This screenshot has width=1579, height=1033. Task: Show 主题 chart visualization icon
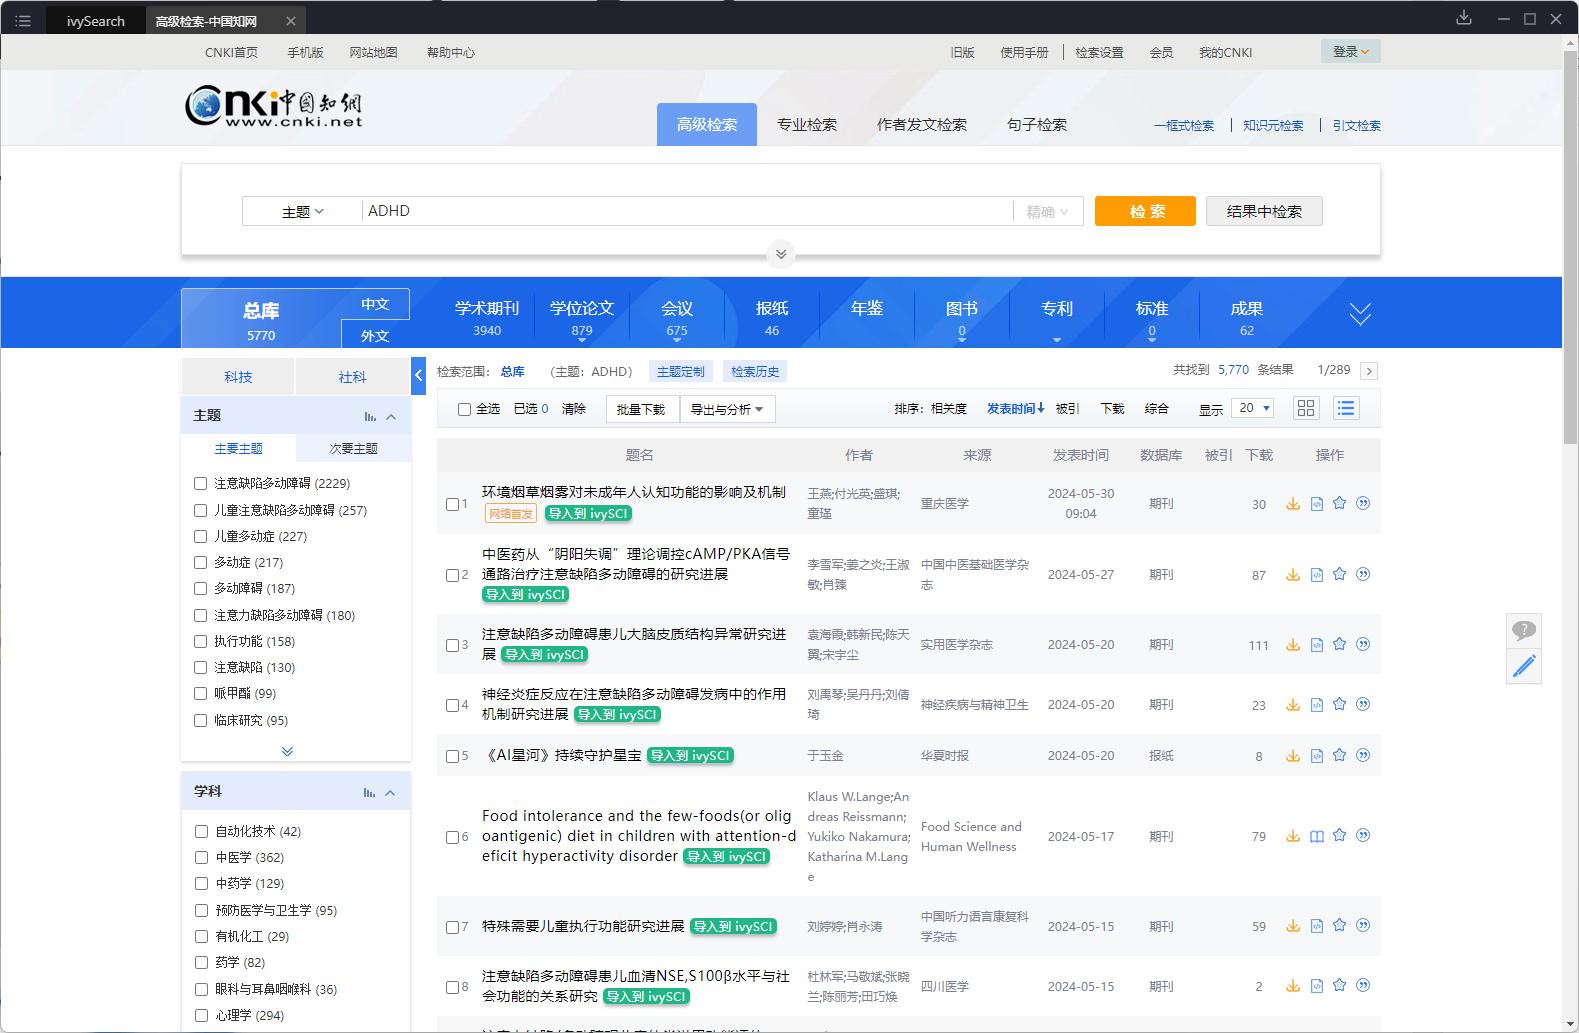[x=370, y=416]
